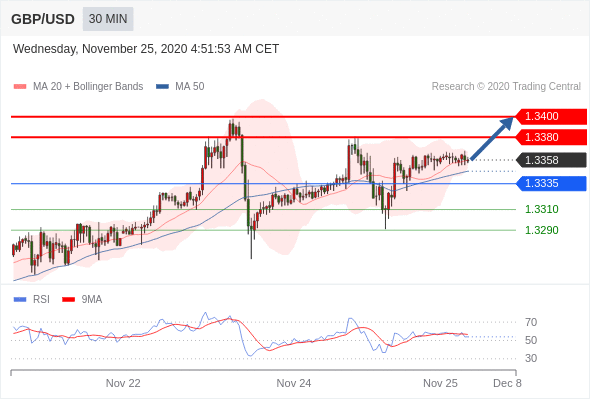Viewport: 590px width, 400px height.
Task: Click the MA 50 legend label
Action: pos(190,87)
